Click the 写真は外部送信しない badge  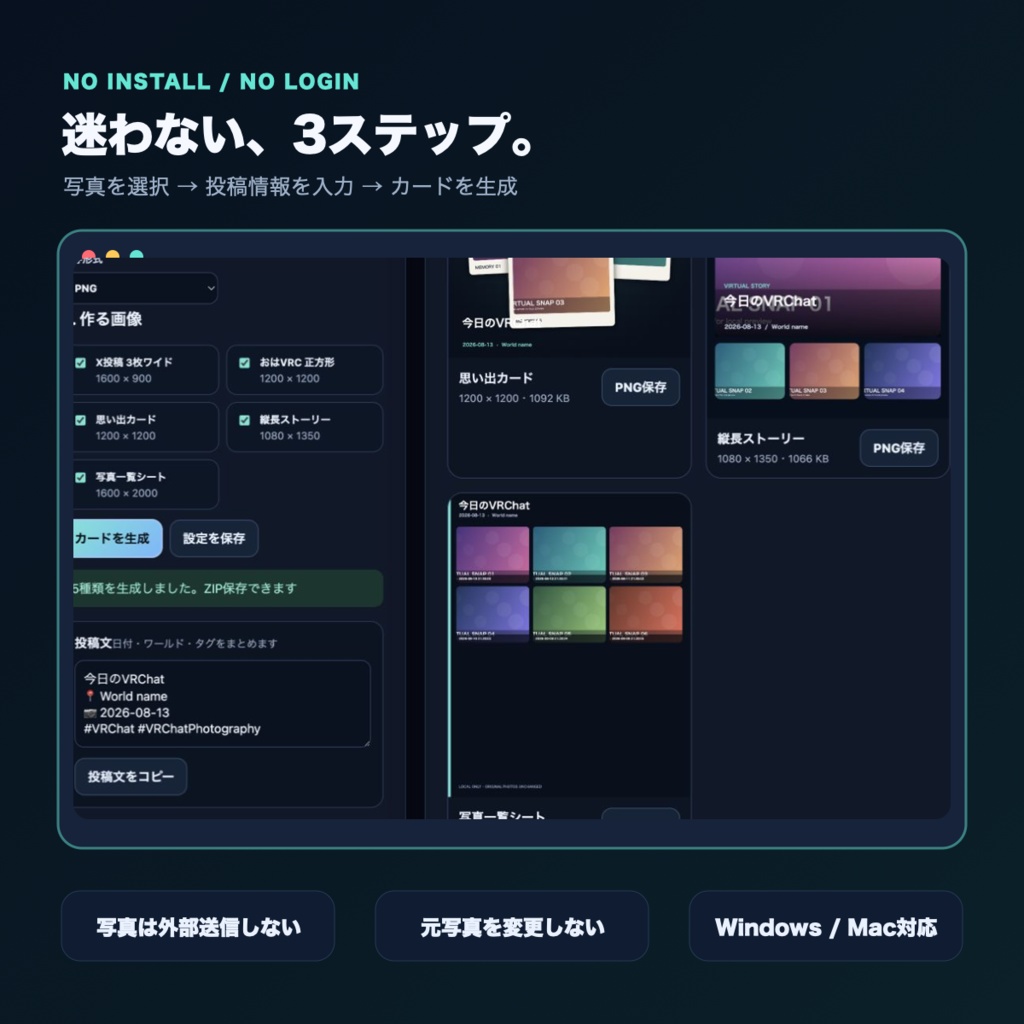pyautogui.click(x=198, y=926)
